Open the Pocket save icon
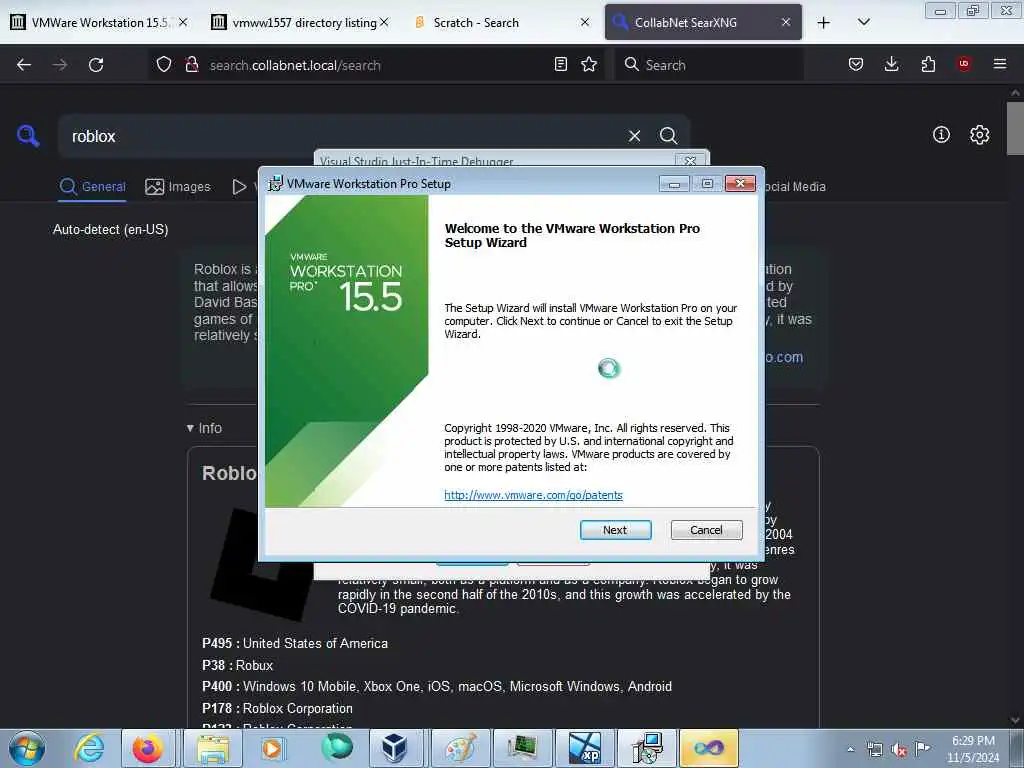Image resolution: width=1024 pixels, height=768 pixels. (856, 65)
